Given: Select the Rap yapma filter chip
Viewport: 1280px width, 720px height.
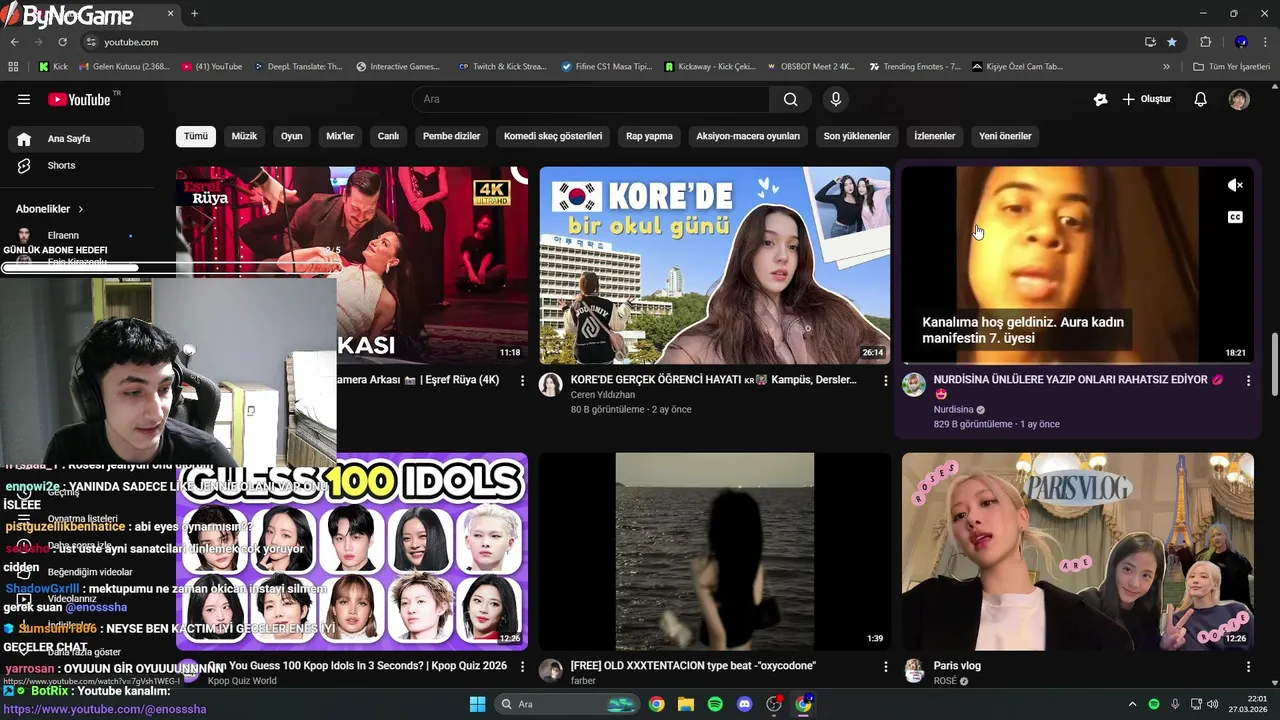Looking at the screenshot, I should 649,136.
